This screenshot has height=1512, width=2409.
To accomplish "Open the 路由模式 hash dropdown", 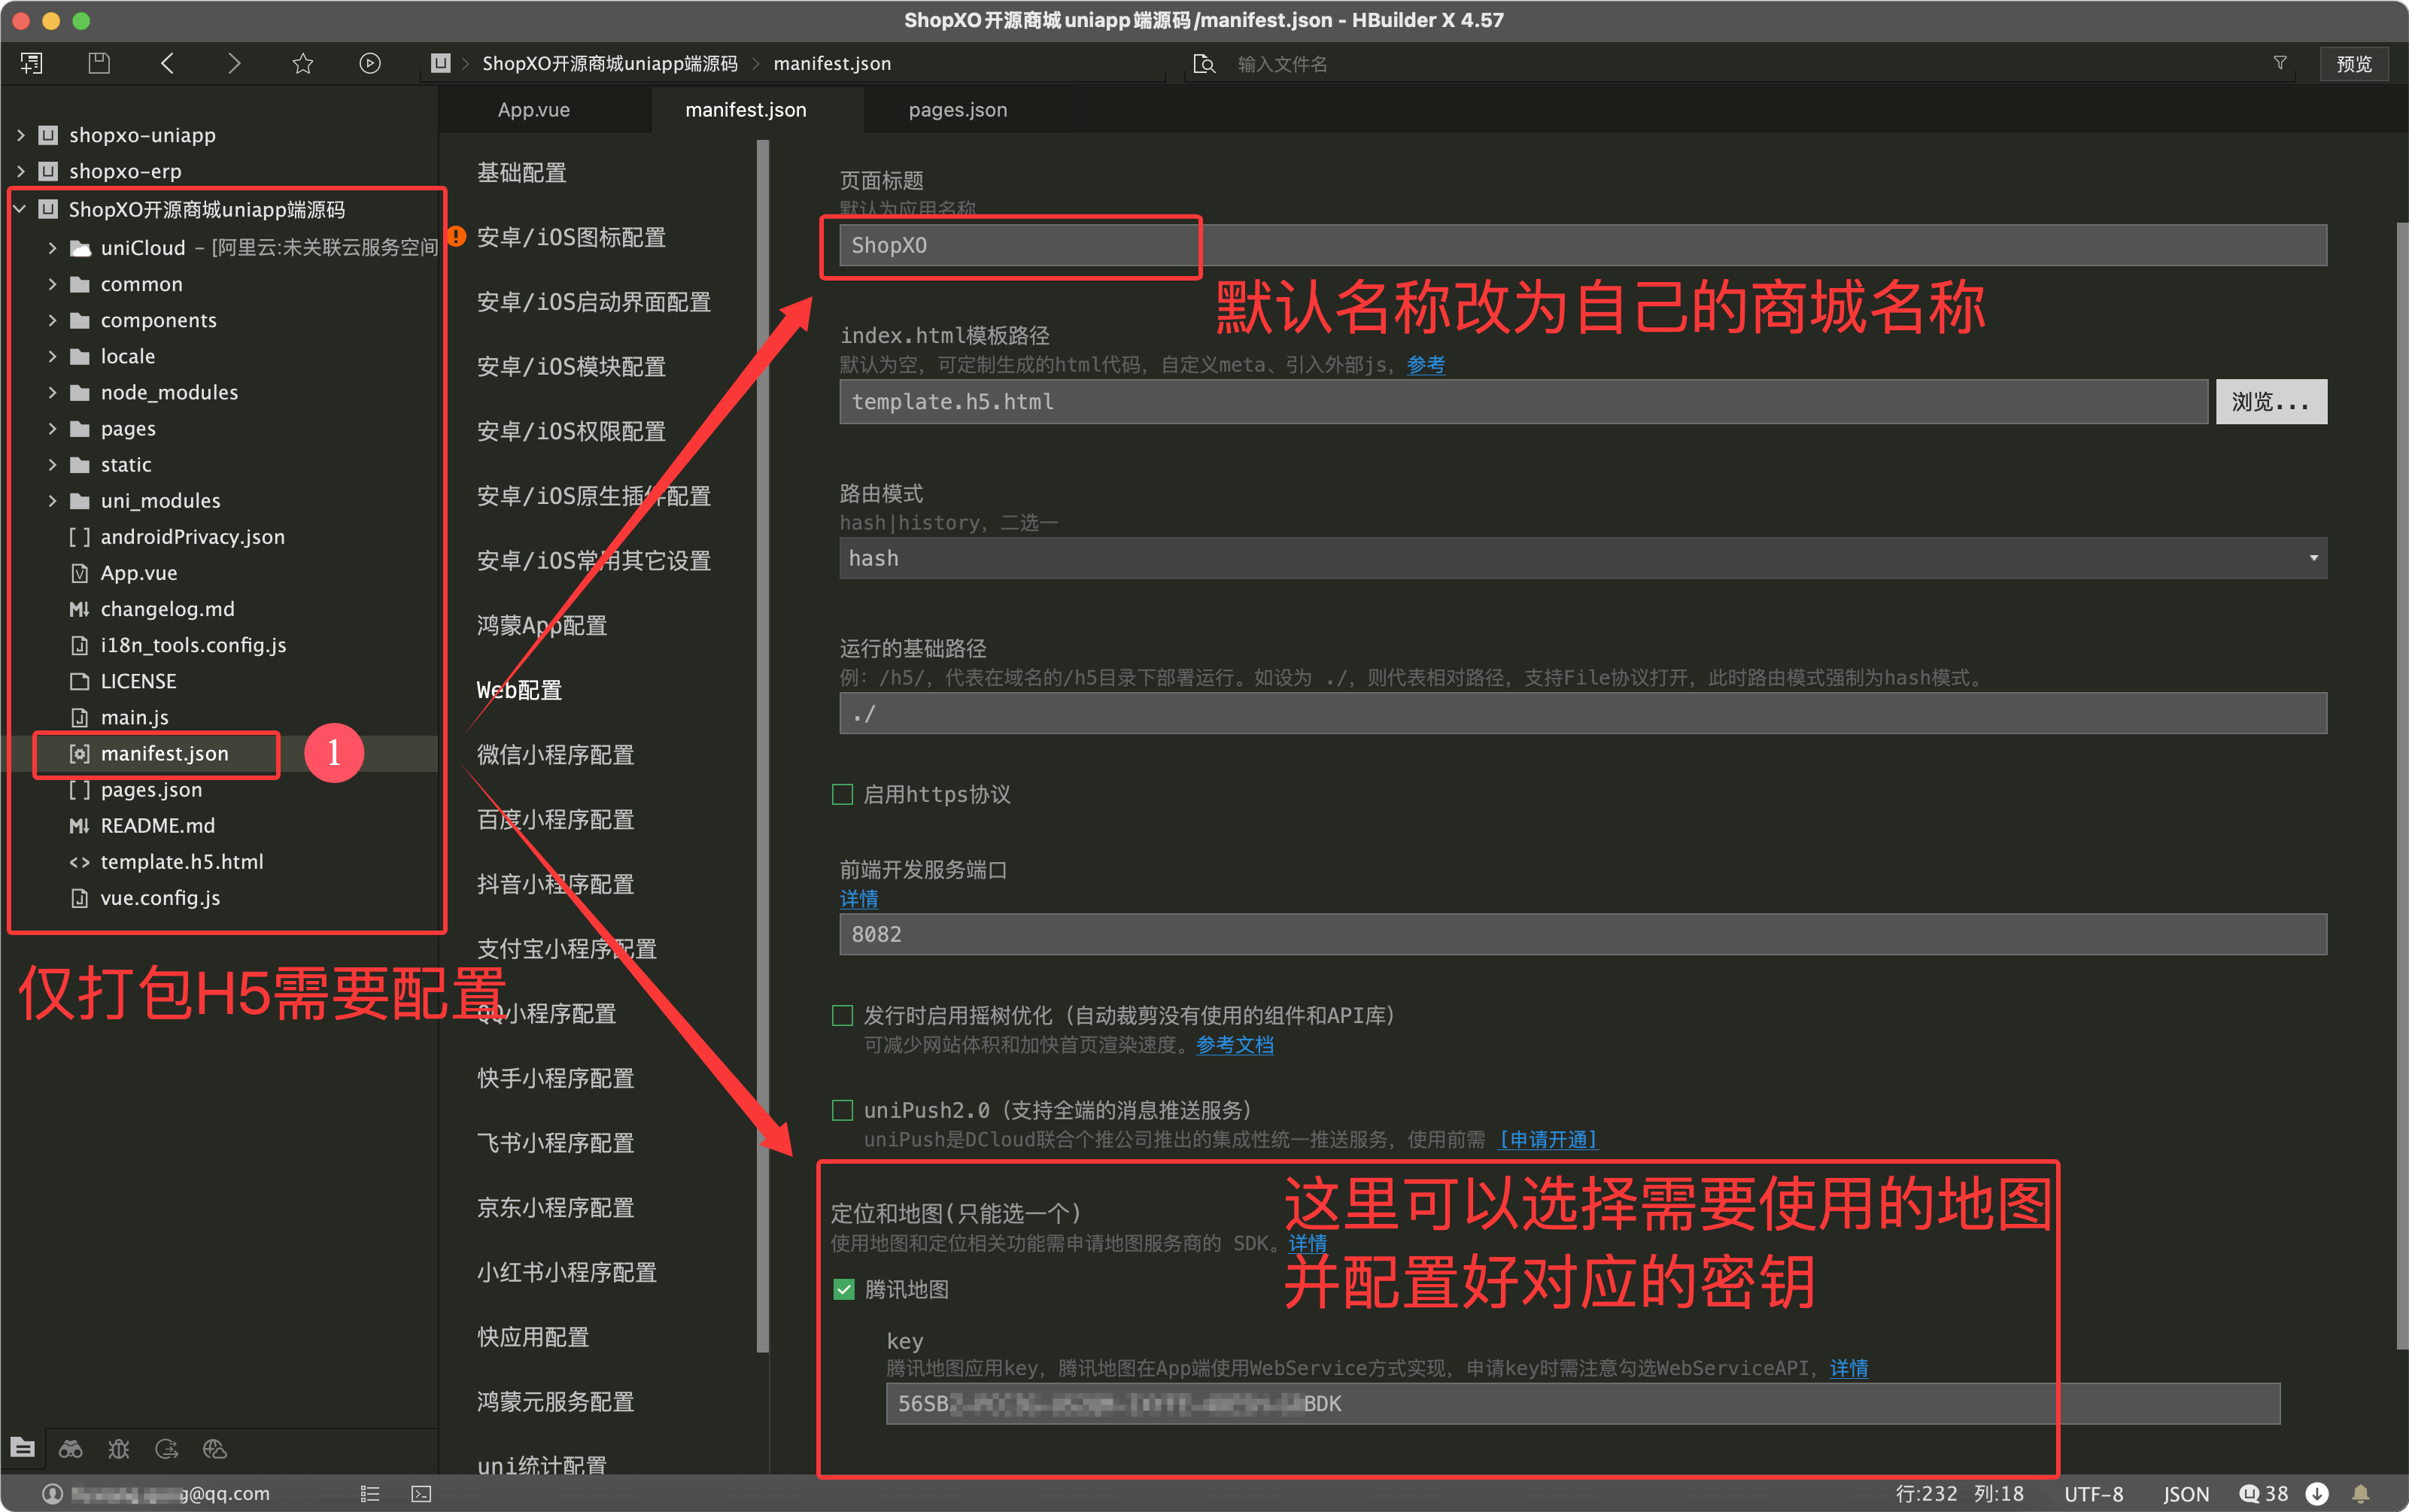I will click(x=1583, y=558).
